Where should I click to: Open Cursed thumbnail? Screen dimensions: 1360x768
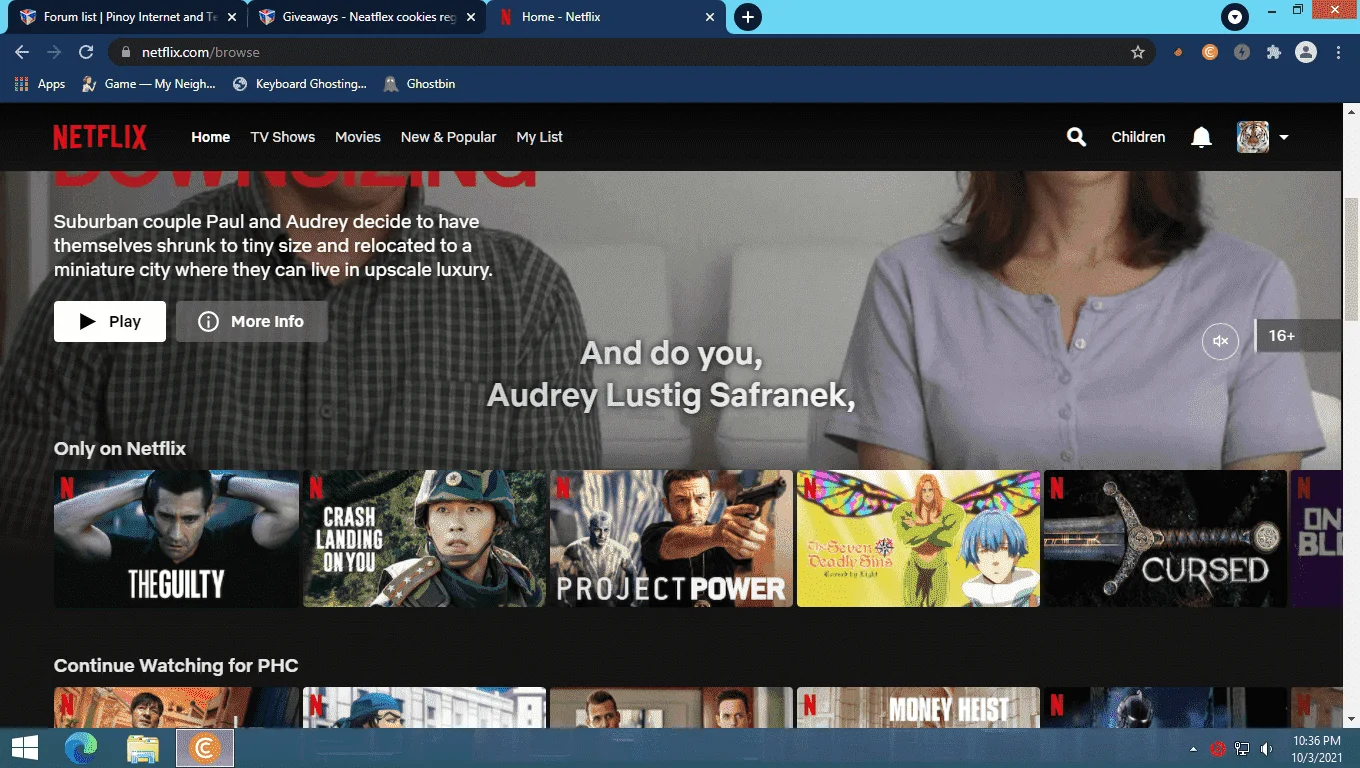click(x=1165, y=539)
